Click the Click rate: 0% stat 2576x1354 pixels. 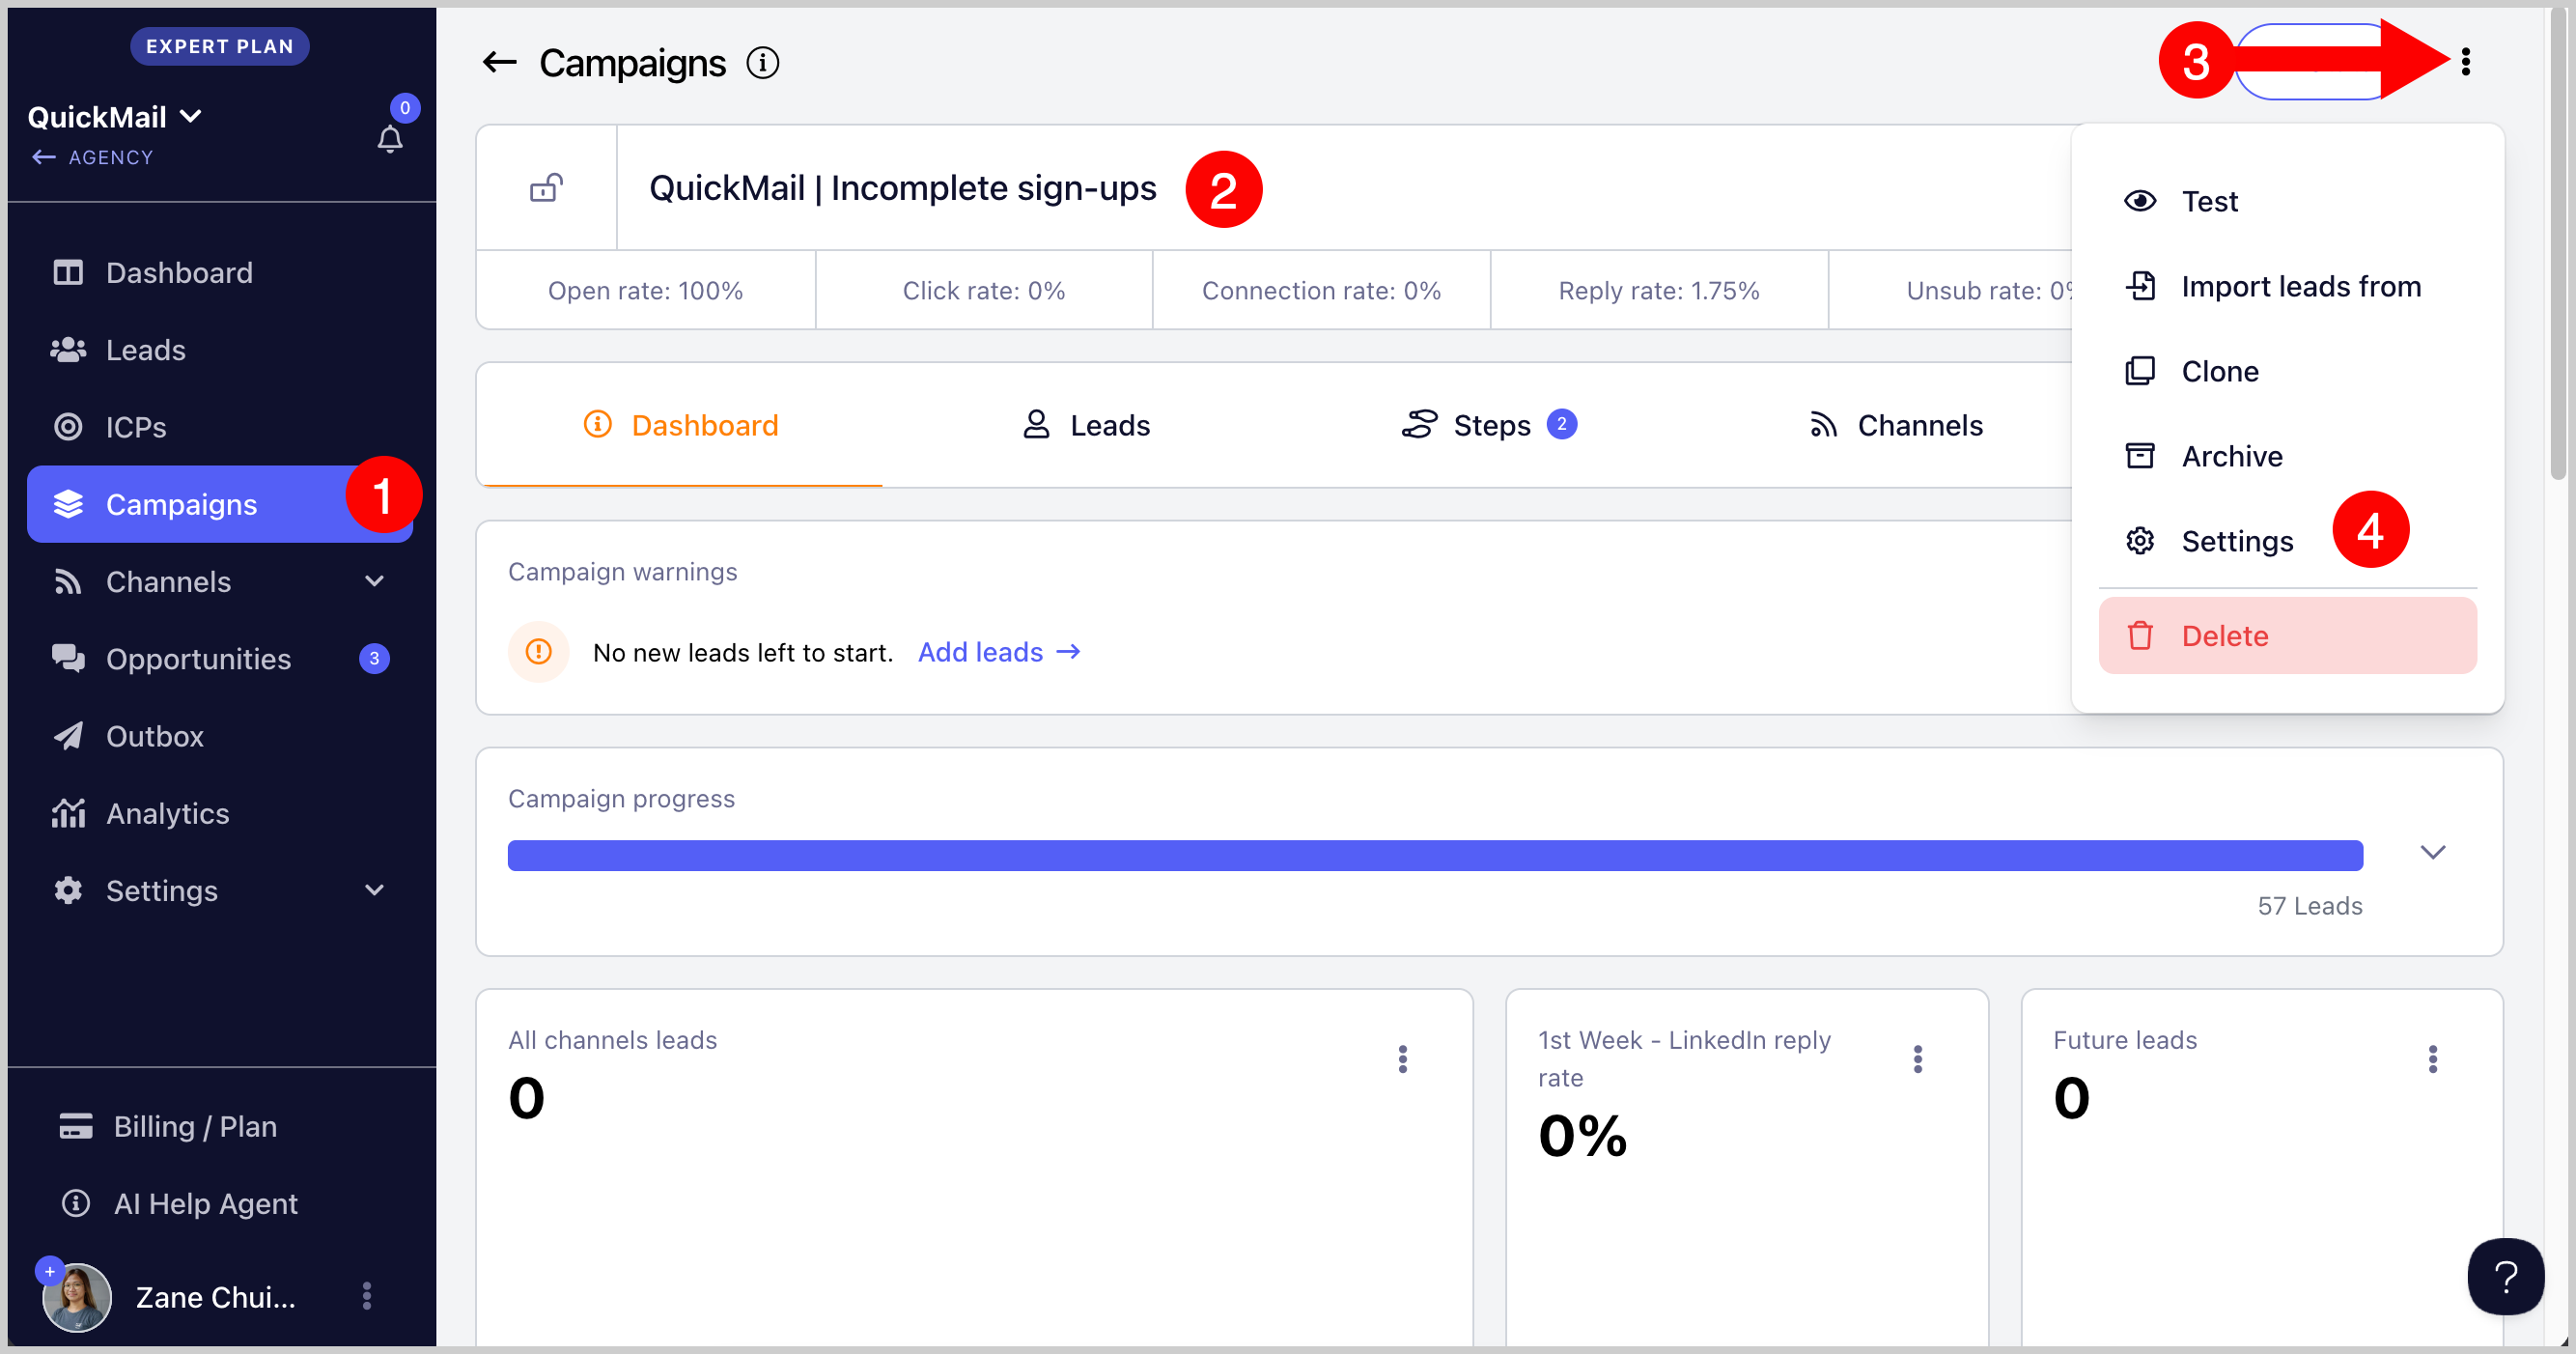tap(983, 290)
